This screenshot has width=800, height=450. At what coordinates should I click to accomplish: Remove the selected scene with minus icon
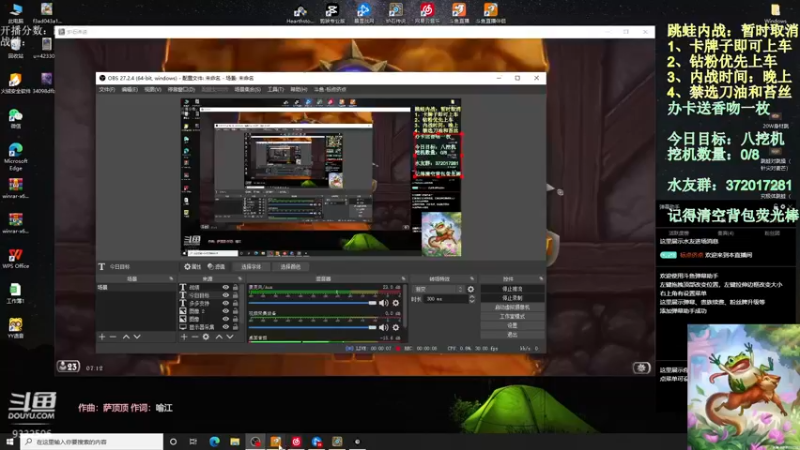113,337
